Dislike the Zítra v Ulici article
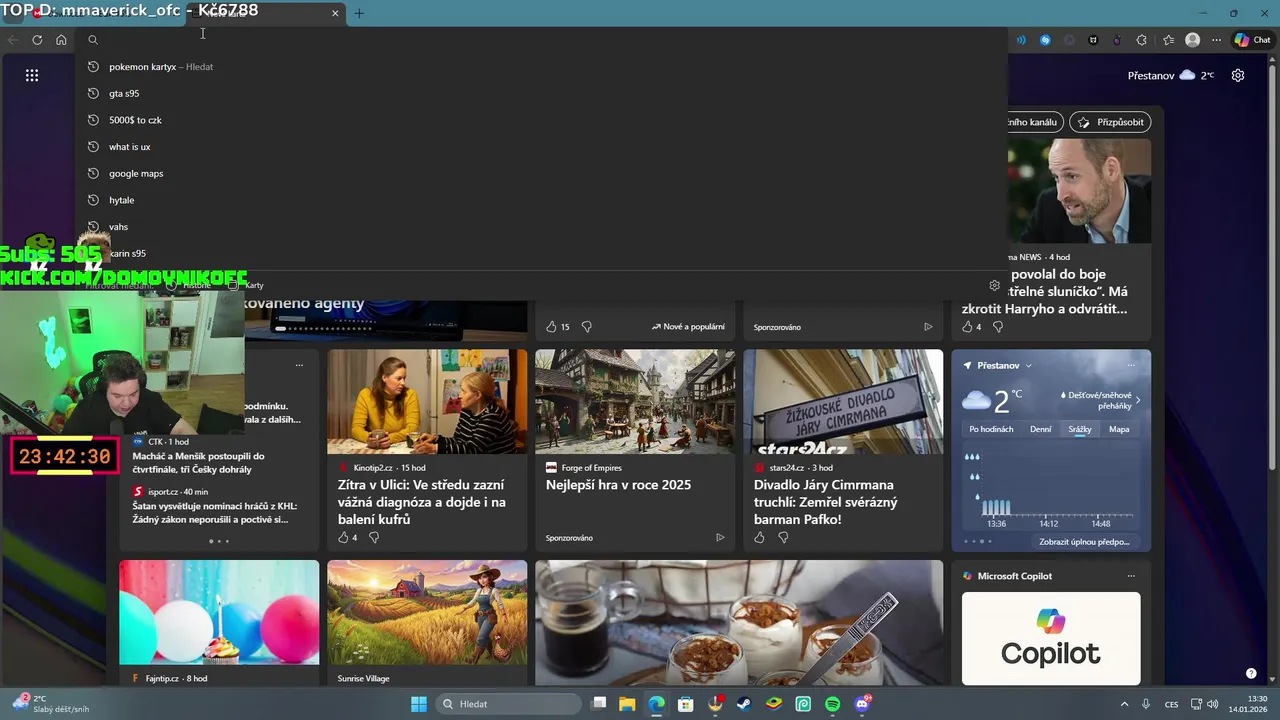 tap(374, 537)
